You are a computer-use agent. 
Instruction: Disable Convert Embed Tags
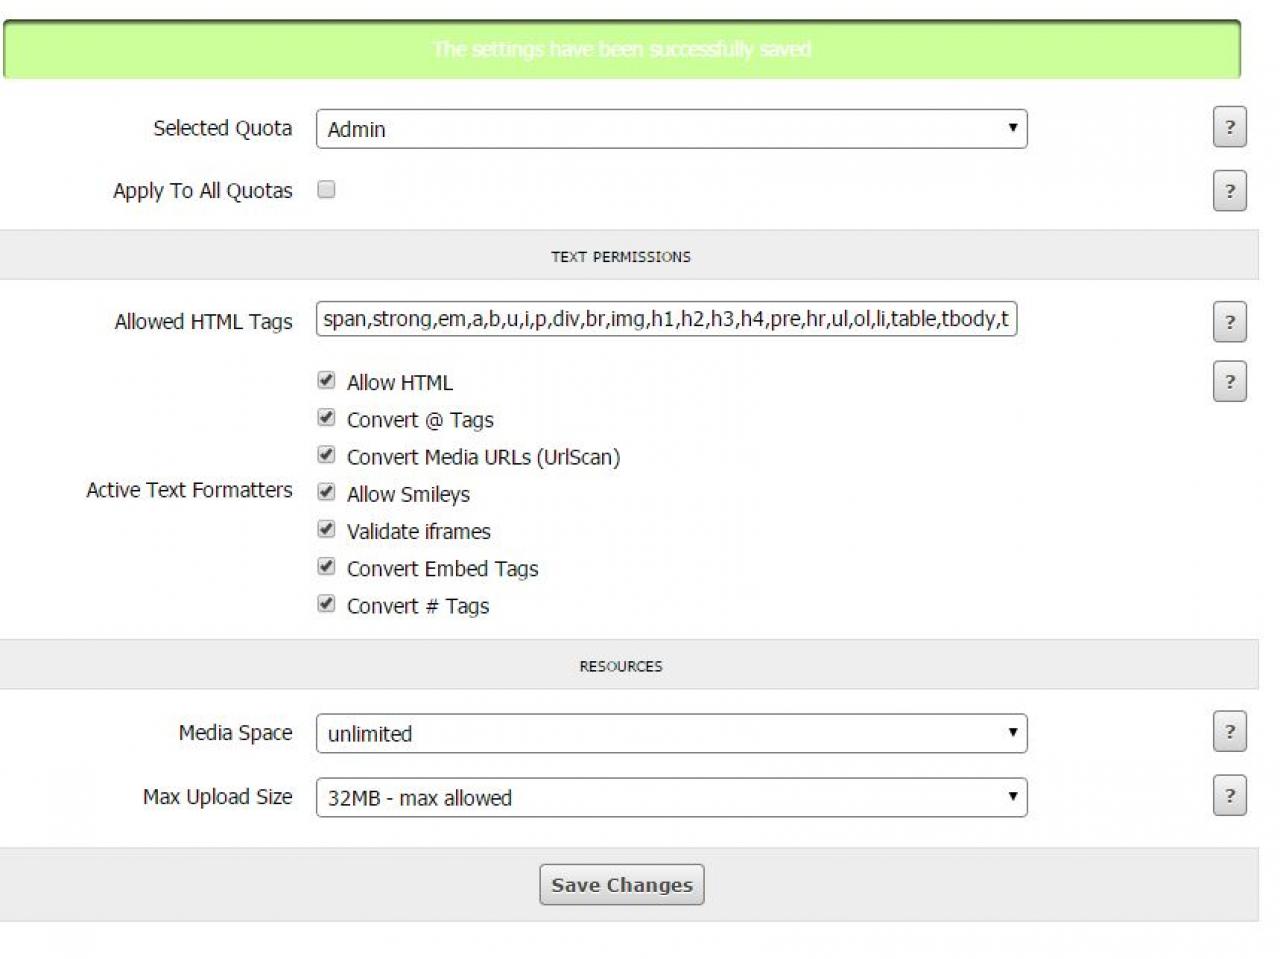pyautogui.click(x=326, y=567)
